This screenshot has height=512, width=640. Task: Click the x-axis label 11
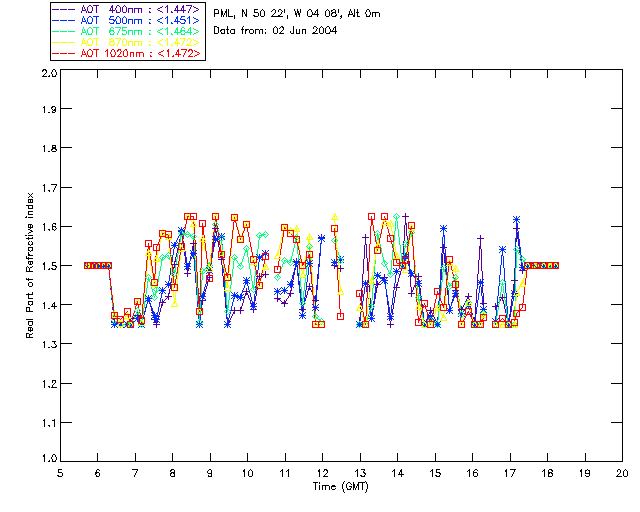click(x=285, y=473)
